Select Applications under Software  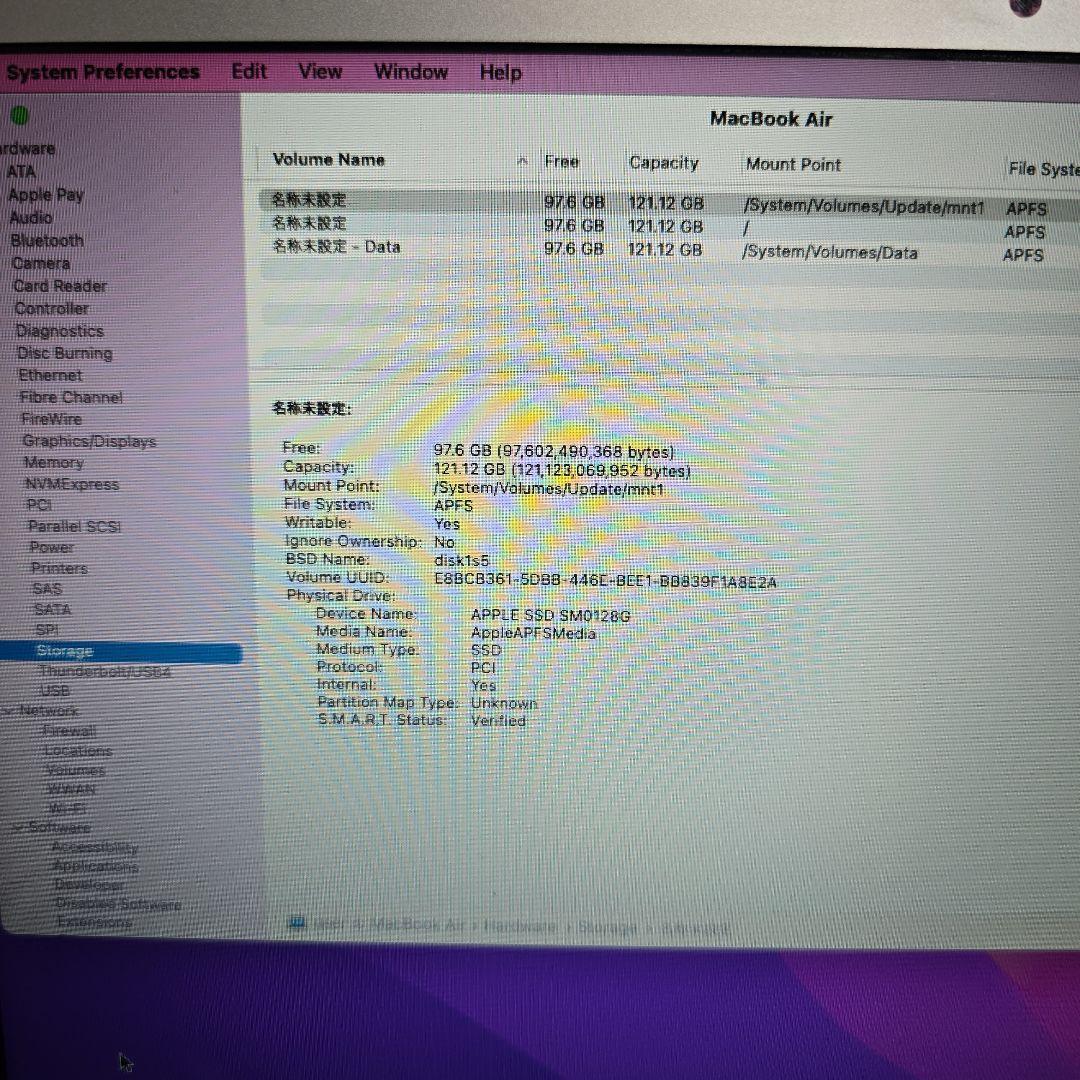95,866
